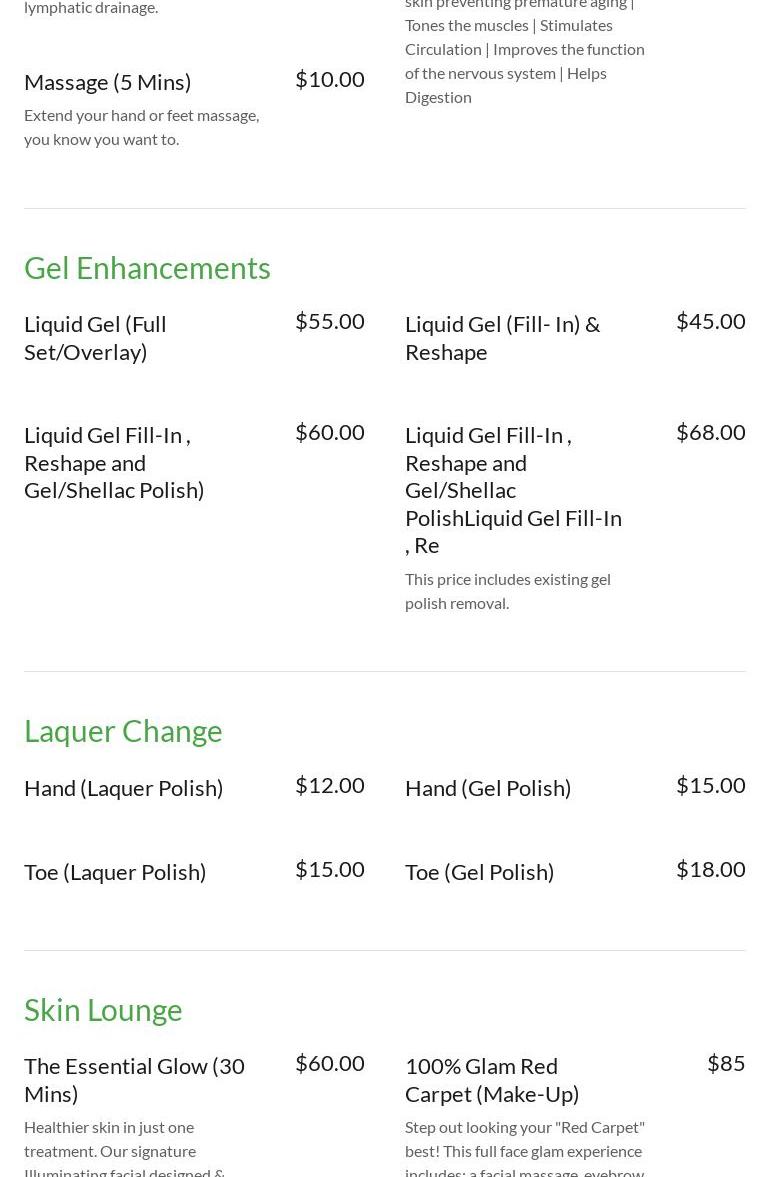Choose Hand (Laquer Polish) service
This screenshot has height=1177, width=770.
click(123, 788)
